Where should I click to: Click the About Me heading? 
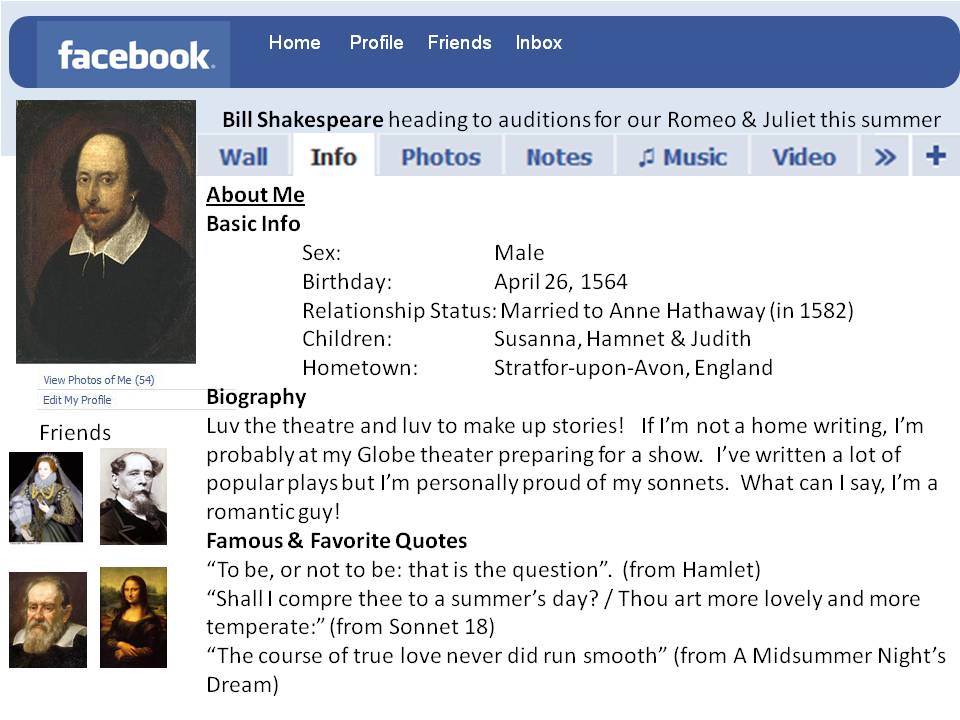coord(255,195)
